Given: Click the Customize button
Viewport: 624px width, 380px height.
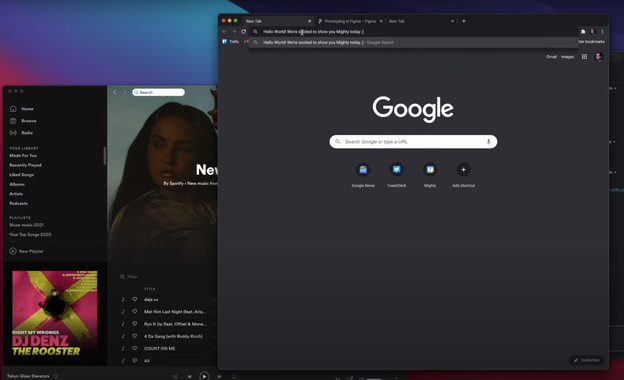Looking at the screenshot, I should [587, 360].
